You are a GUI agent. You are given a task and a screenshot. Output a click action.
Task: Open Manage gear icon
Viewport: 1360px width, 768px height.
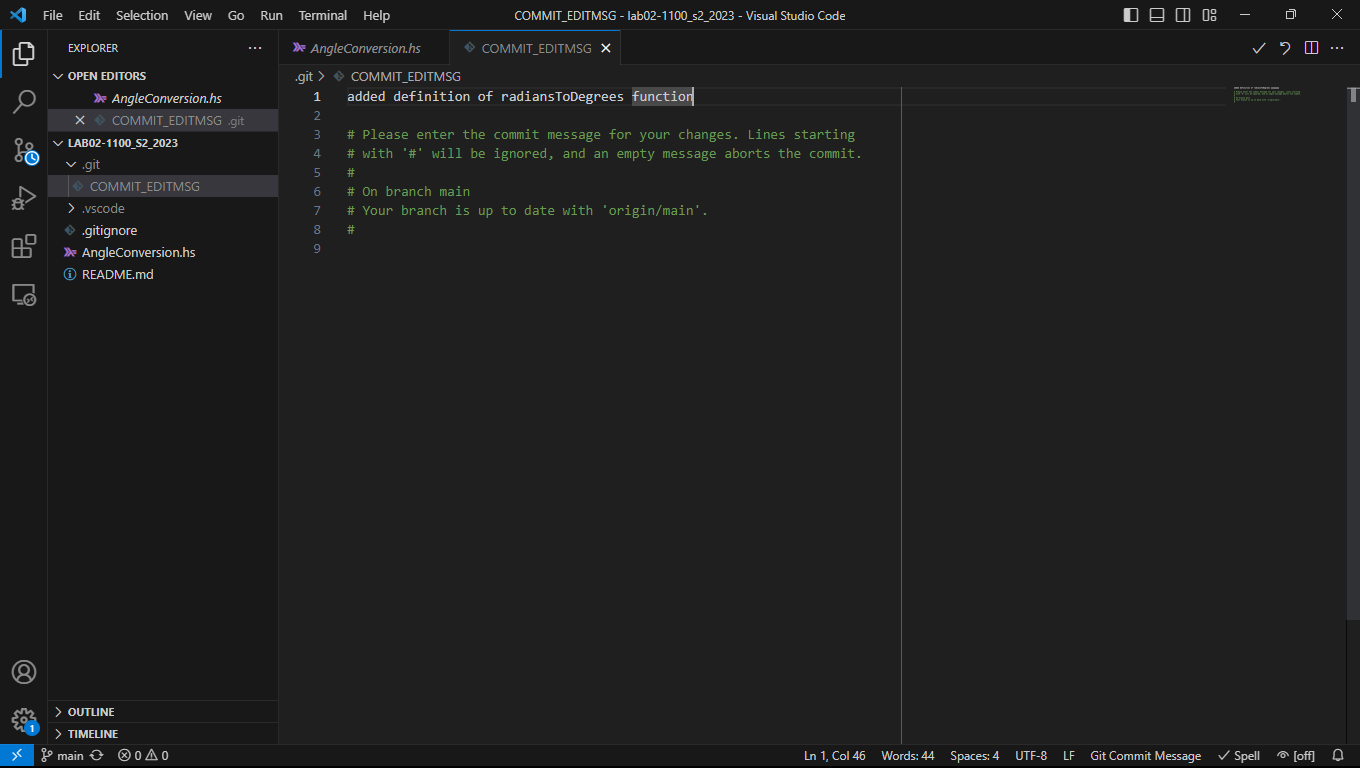pos(24,720)
